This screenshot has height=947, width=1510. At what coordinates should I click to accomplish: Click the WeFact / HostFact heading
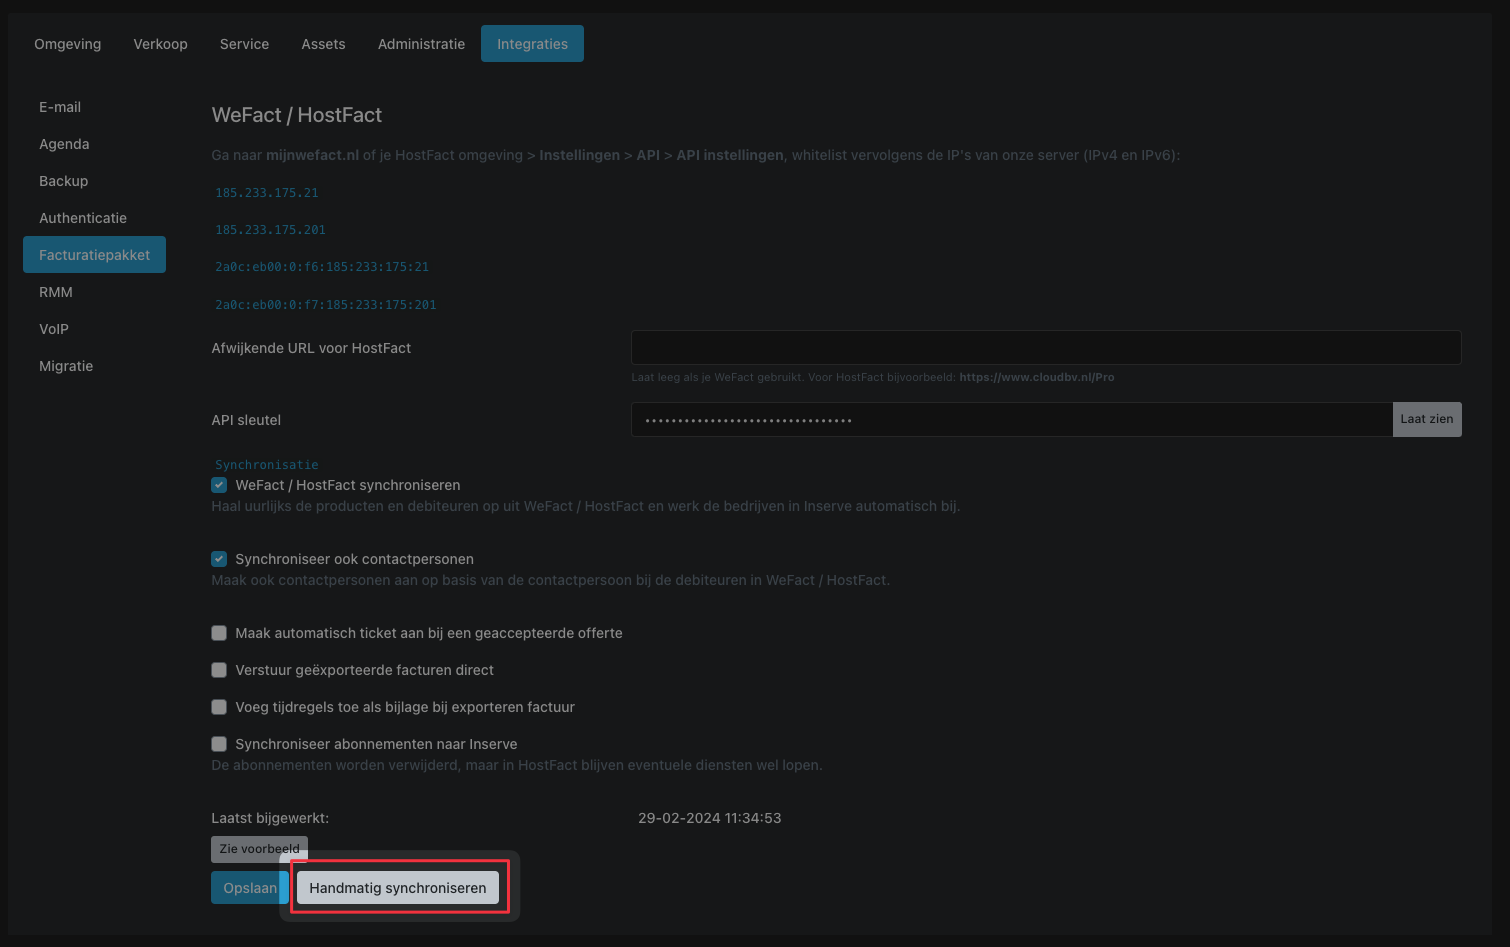tap(297, 115)
